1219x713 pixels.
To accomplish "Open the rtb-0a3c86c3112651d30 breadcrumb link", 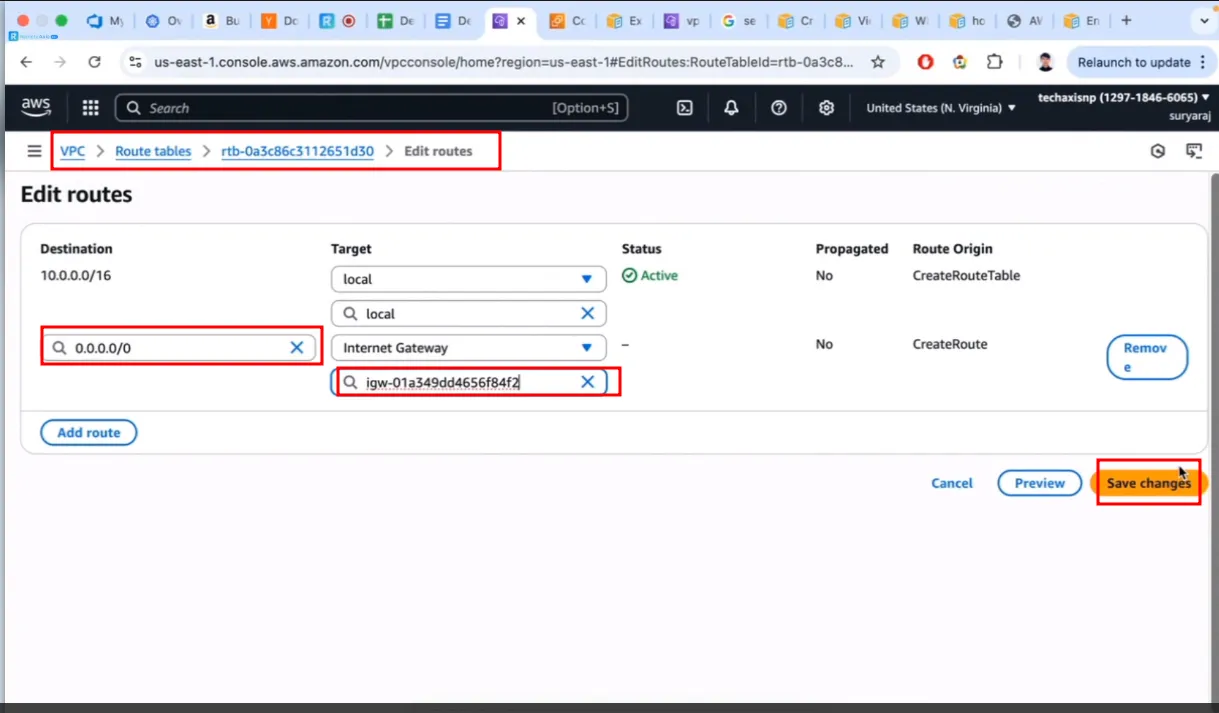I will point(297,151).
